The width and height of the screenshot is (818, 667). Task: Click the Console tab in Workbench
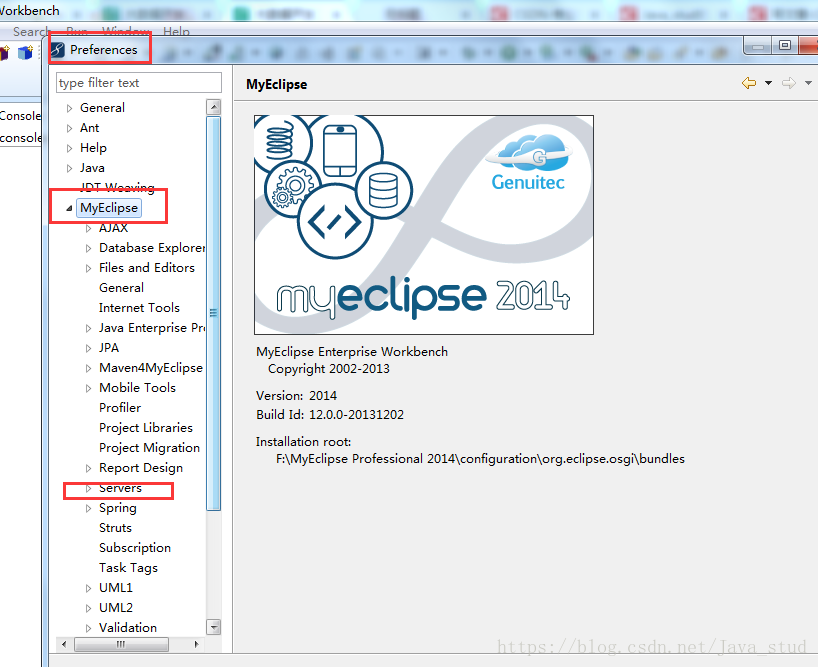coord(20,116)
